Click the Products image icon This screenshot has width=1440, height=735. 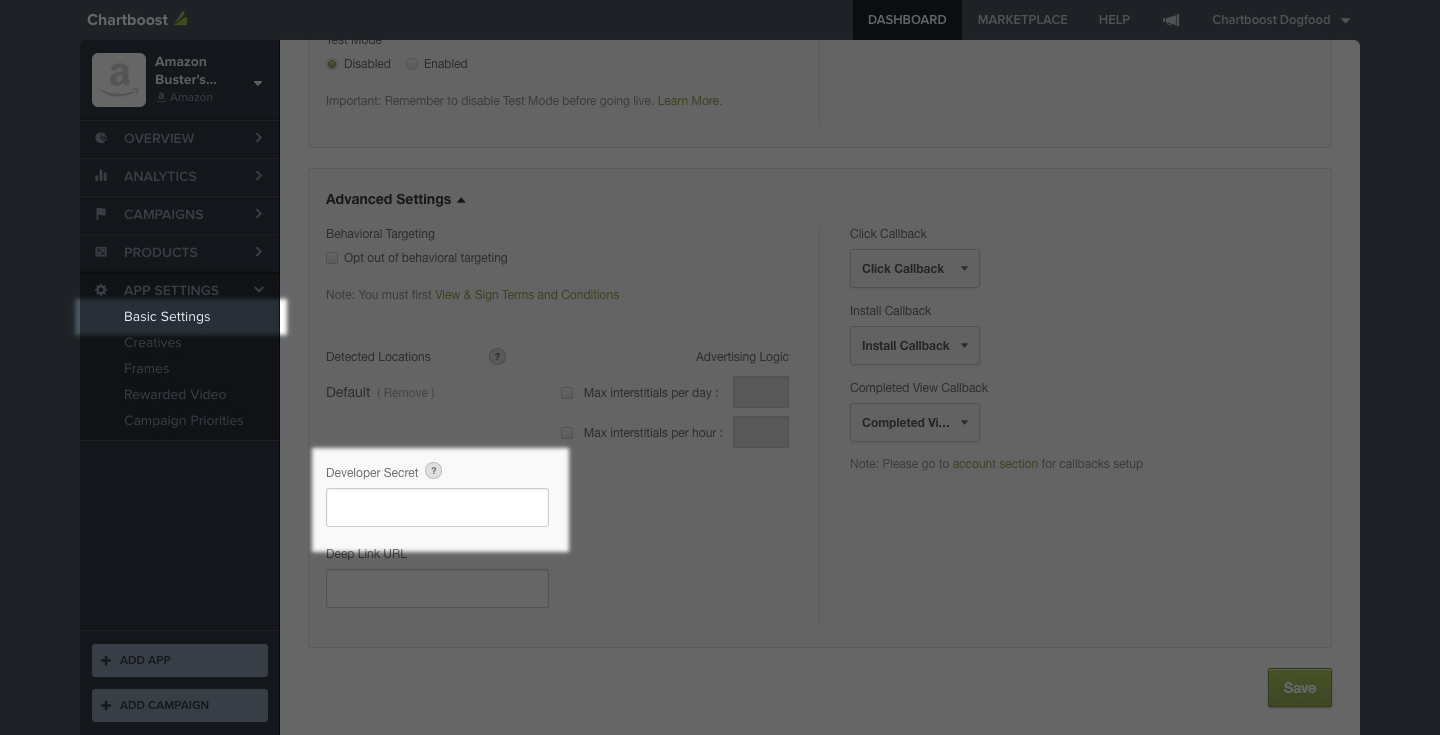coord(101,252)
